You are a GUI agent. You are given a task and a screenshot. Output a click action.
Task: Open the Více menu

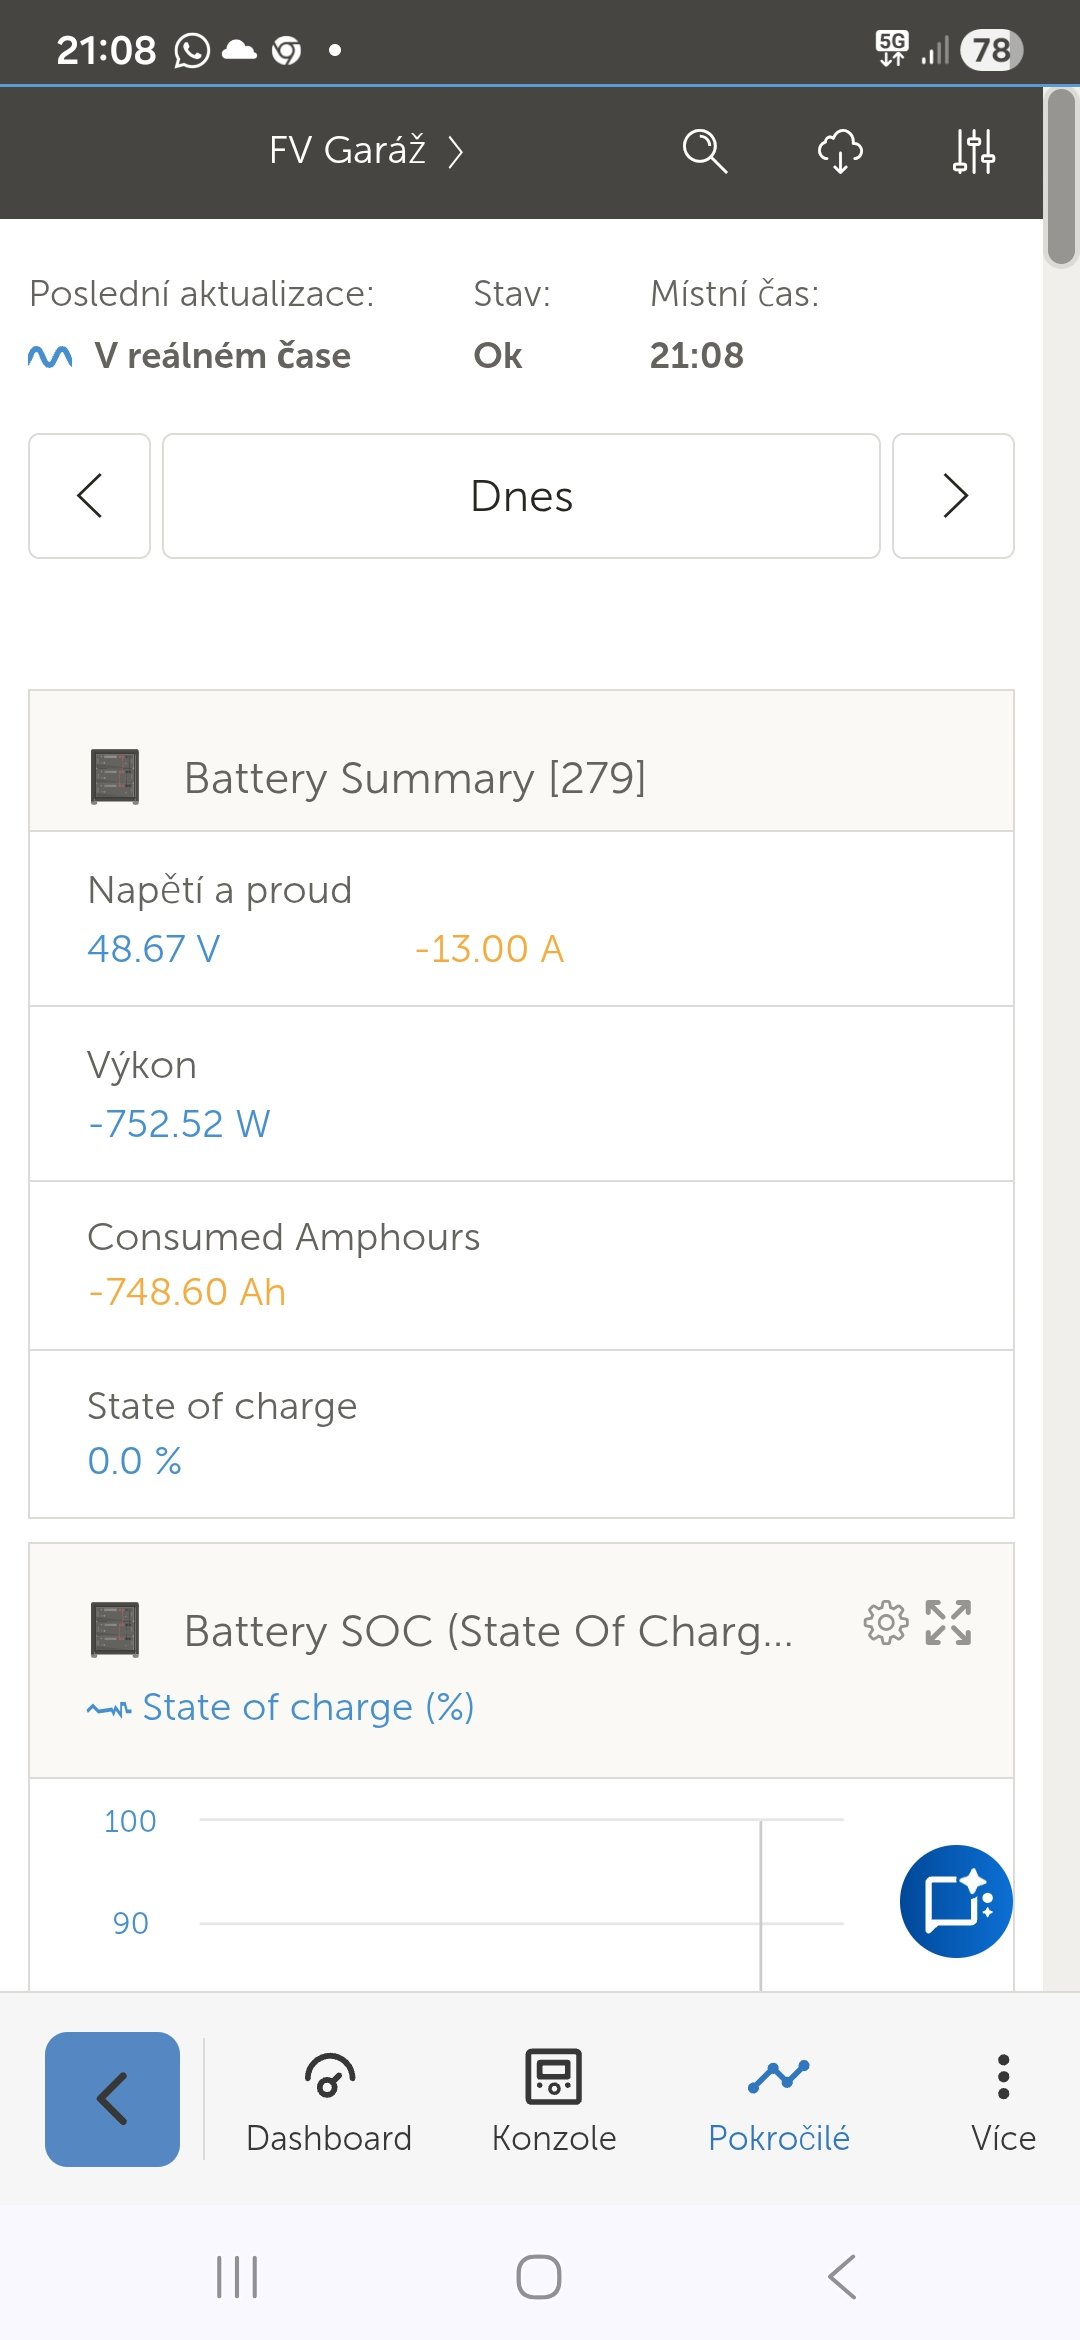click(1003, 2100)
